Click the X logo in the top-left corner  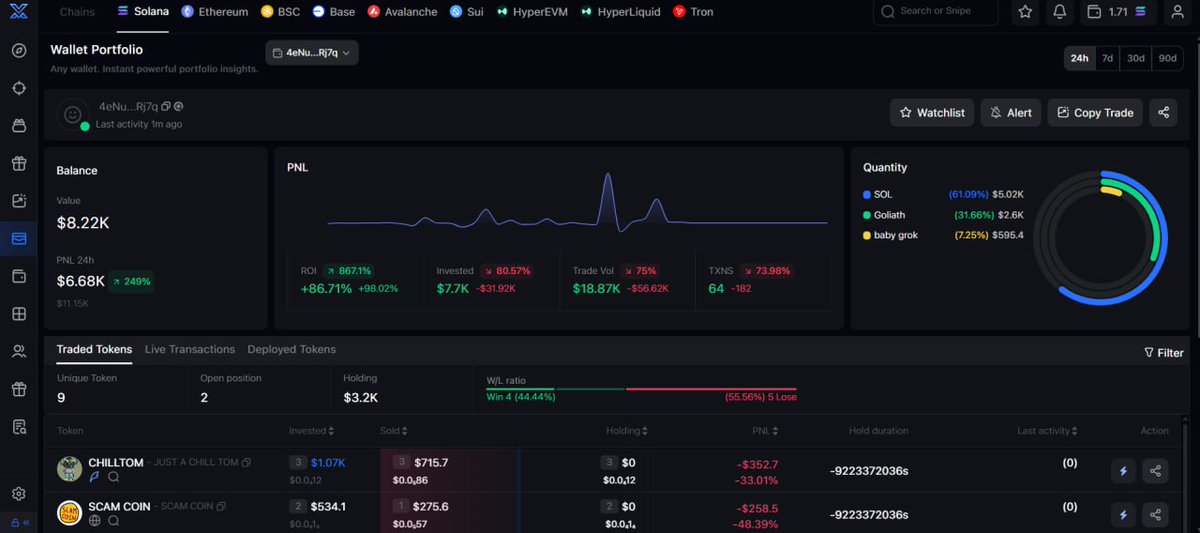point(18,12)
